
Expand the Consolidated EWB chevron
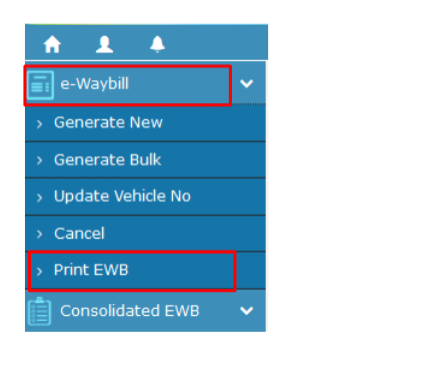tap(247, 311)
